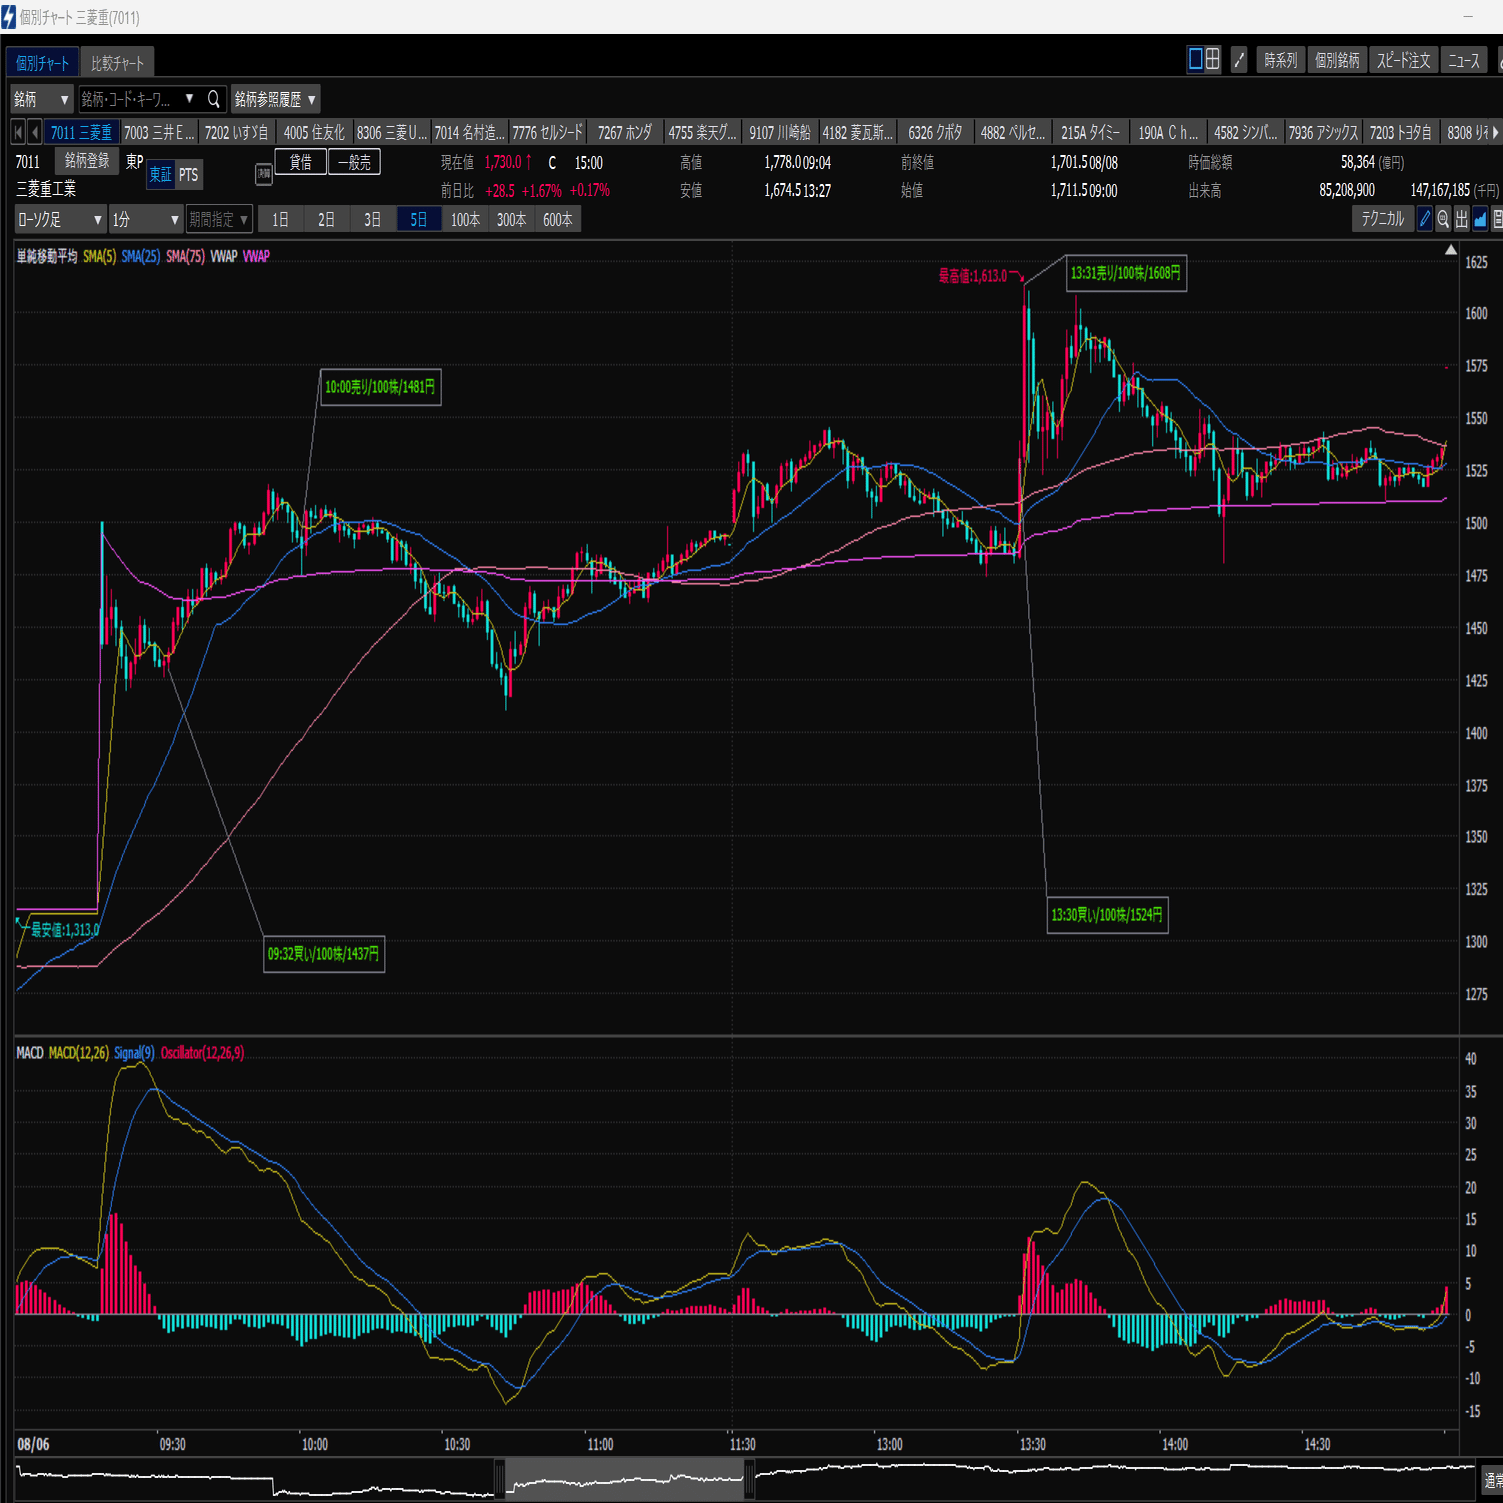Viewport: 1503px width, 1503px height.
Task: Open the 銘柄参照履歴 history dropdown
Action: click(x=275, y=99)
